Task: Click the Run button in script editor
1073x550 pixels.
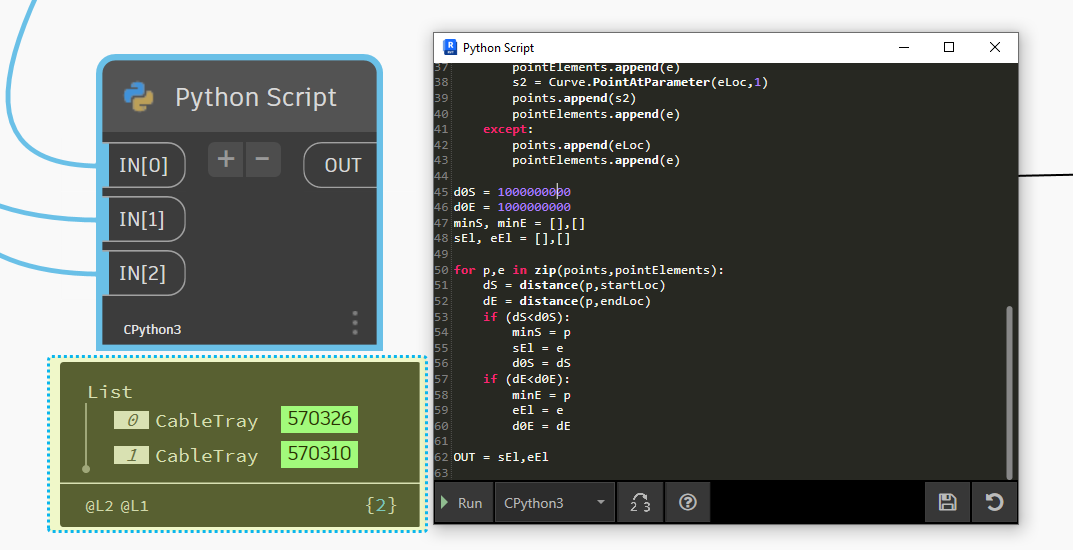Action: (463, 503)
